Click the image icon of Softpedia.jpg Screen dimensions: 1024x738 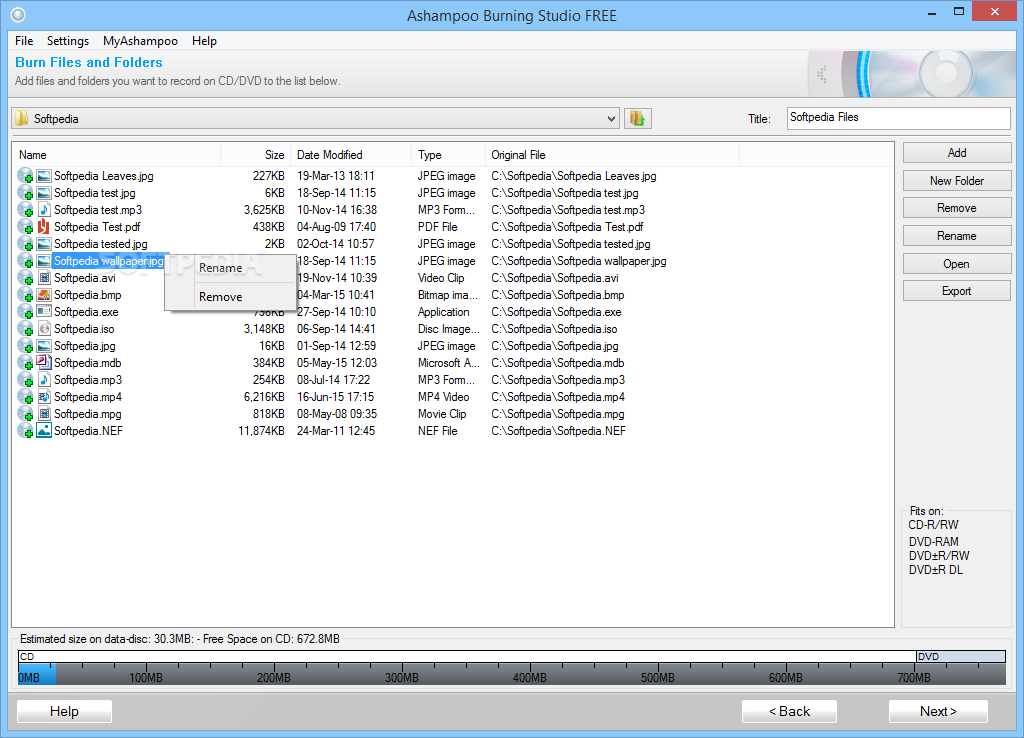click(44, 345)
